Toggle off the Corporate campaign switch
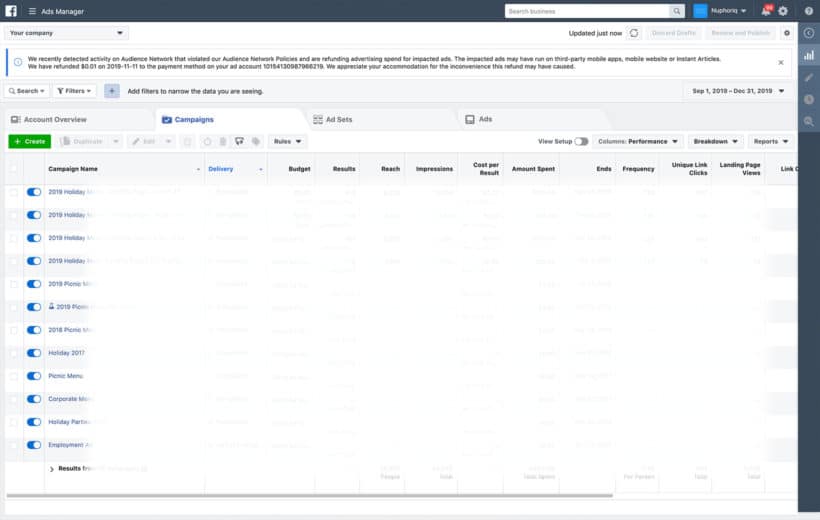820x520 pixels. (34, 399)
